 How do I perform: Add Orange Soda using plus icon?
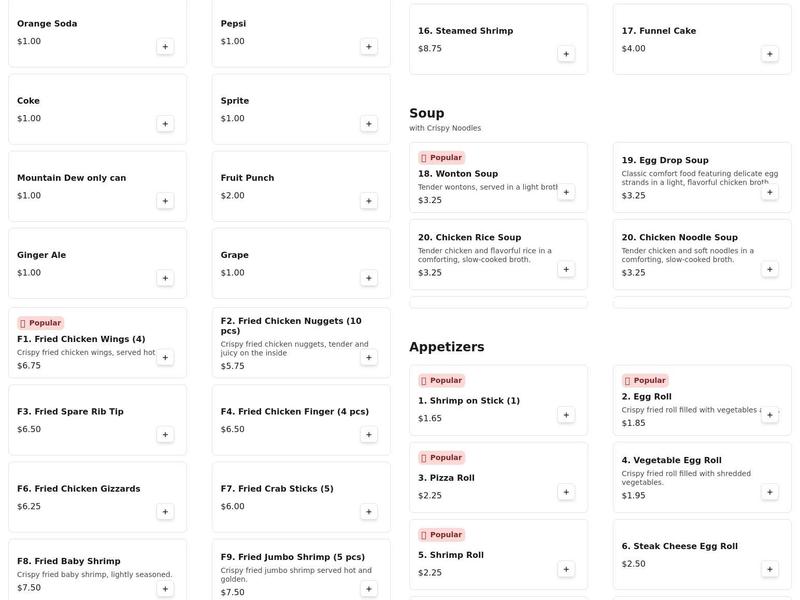(x=165, y=46)
